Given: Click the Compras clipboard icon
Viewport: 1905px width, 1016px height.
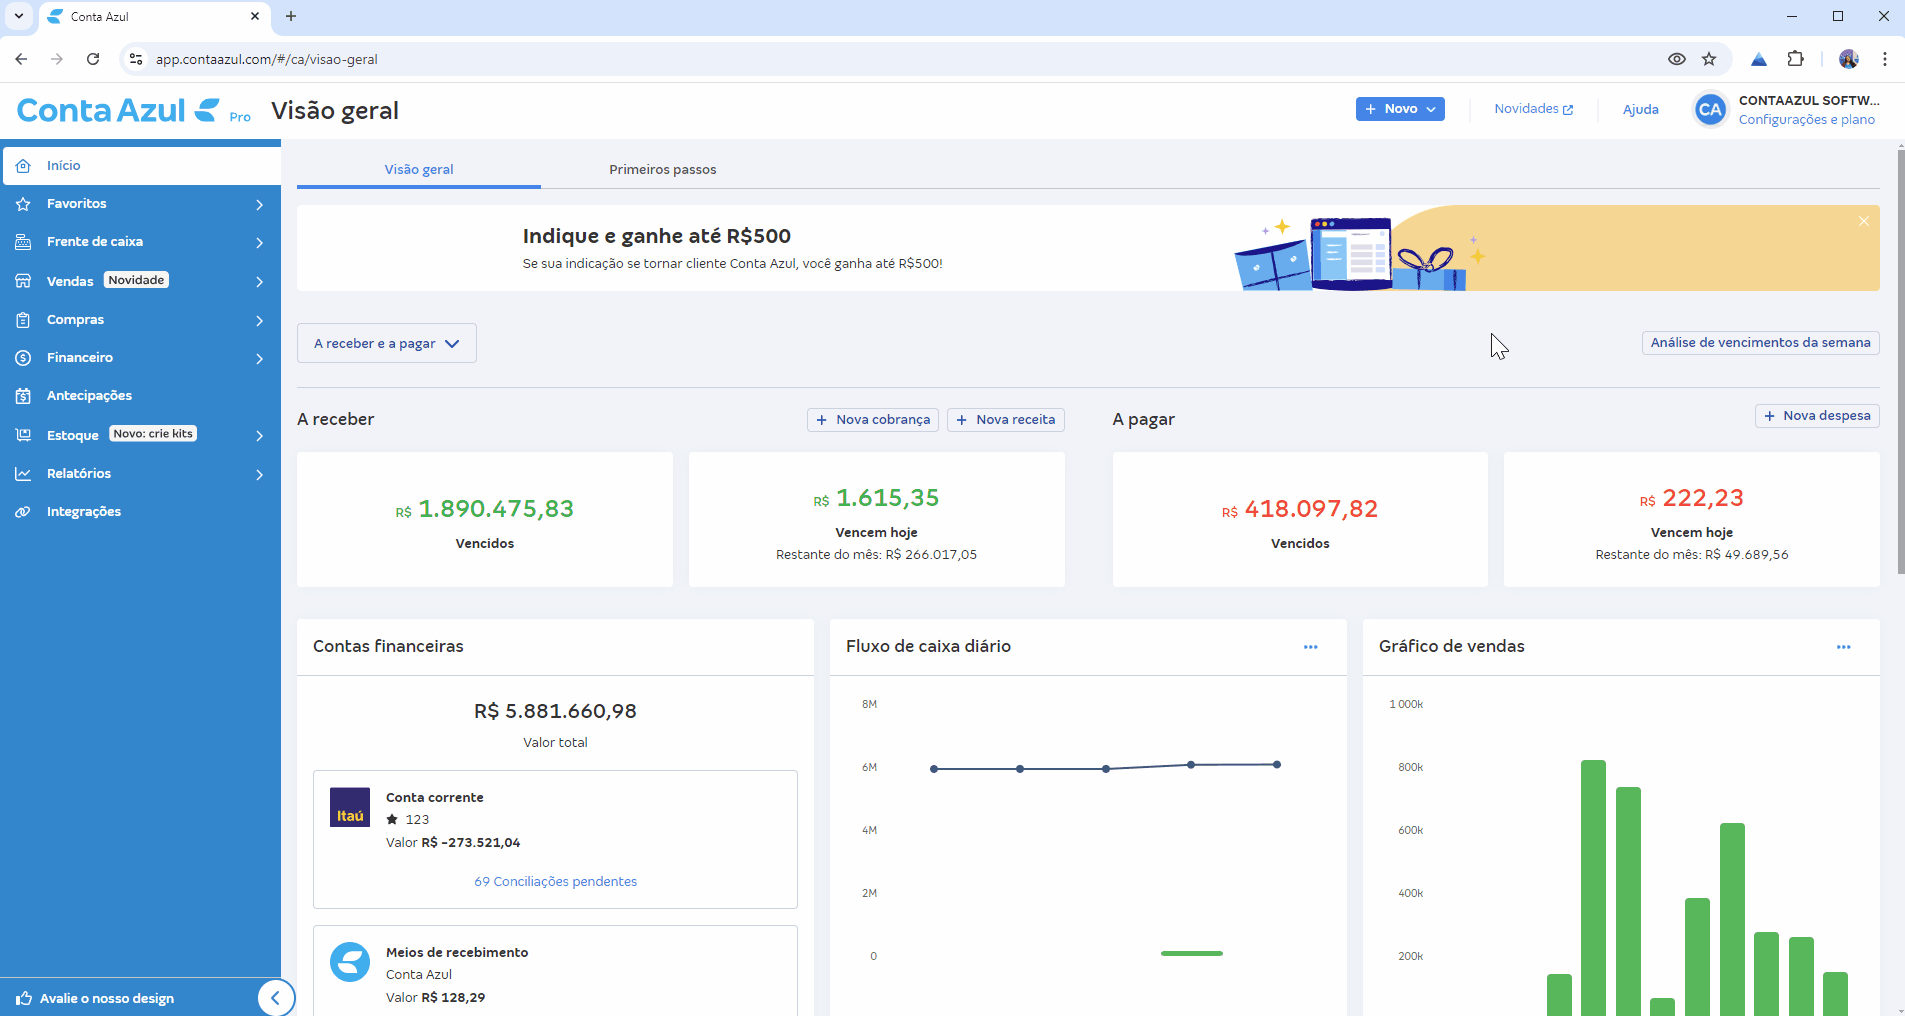Looking at the screenshot, I should point(23,320).
